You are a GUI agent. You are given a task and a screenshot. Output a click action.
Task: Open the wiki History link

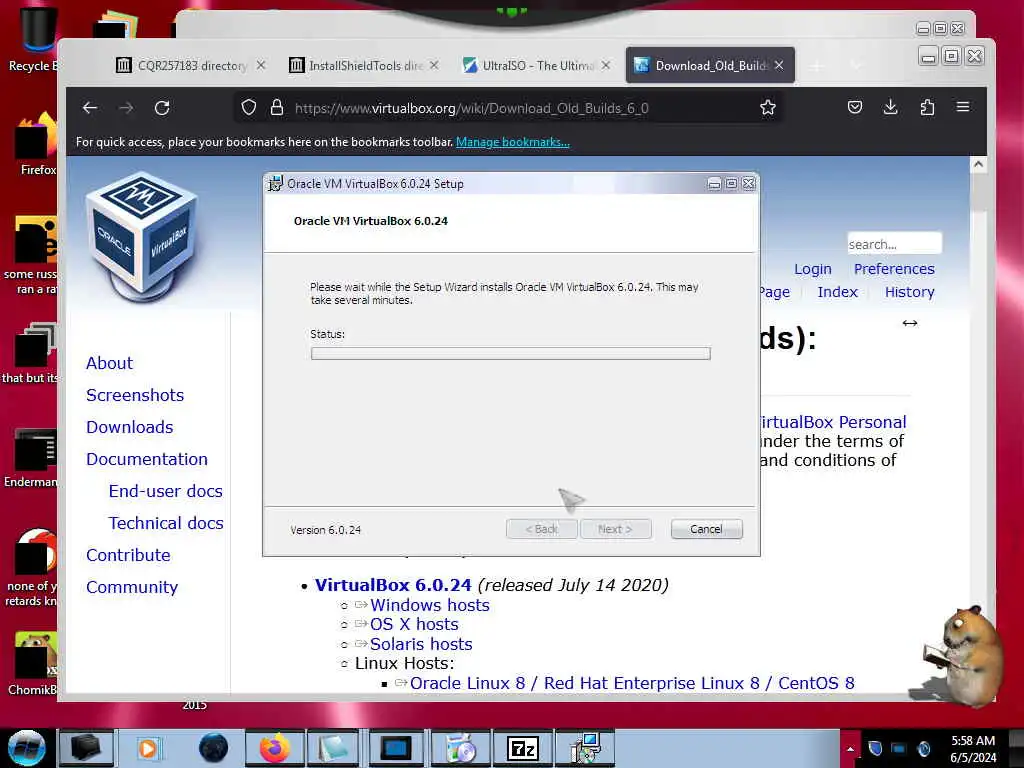[x=909, y=292]
